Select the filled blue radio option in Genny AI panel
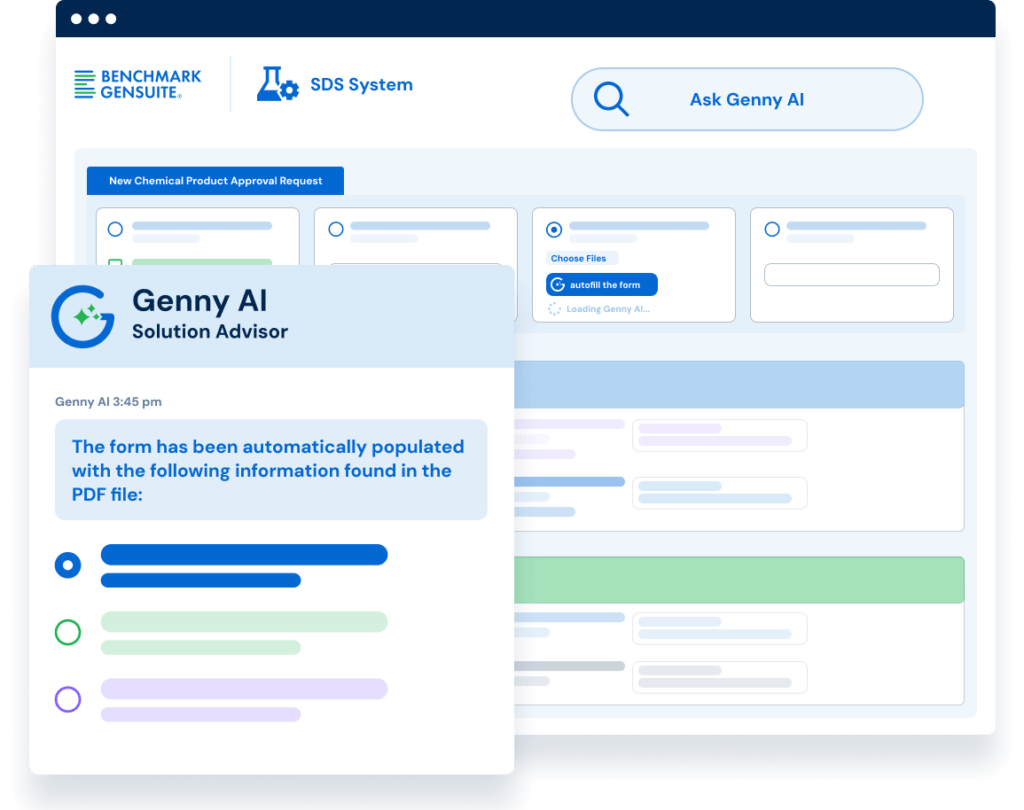This screenshot has height=810, width=1024. (68, 565)
